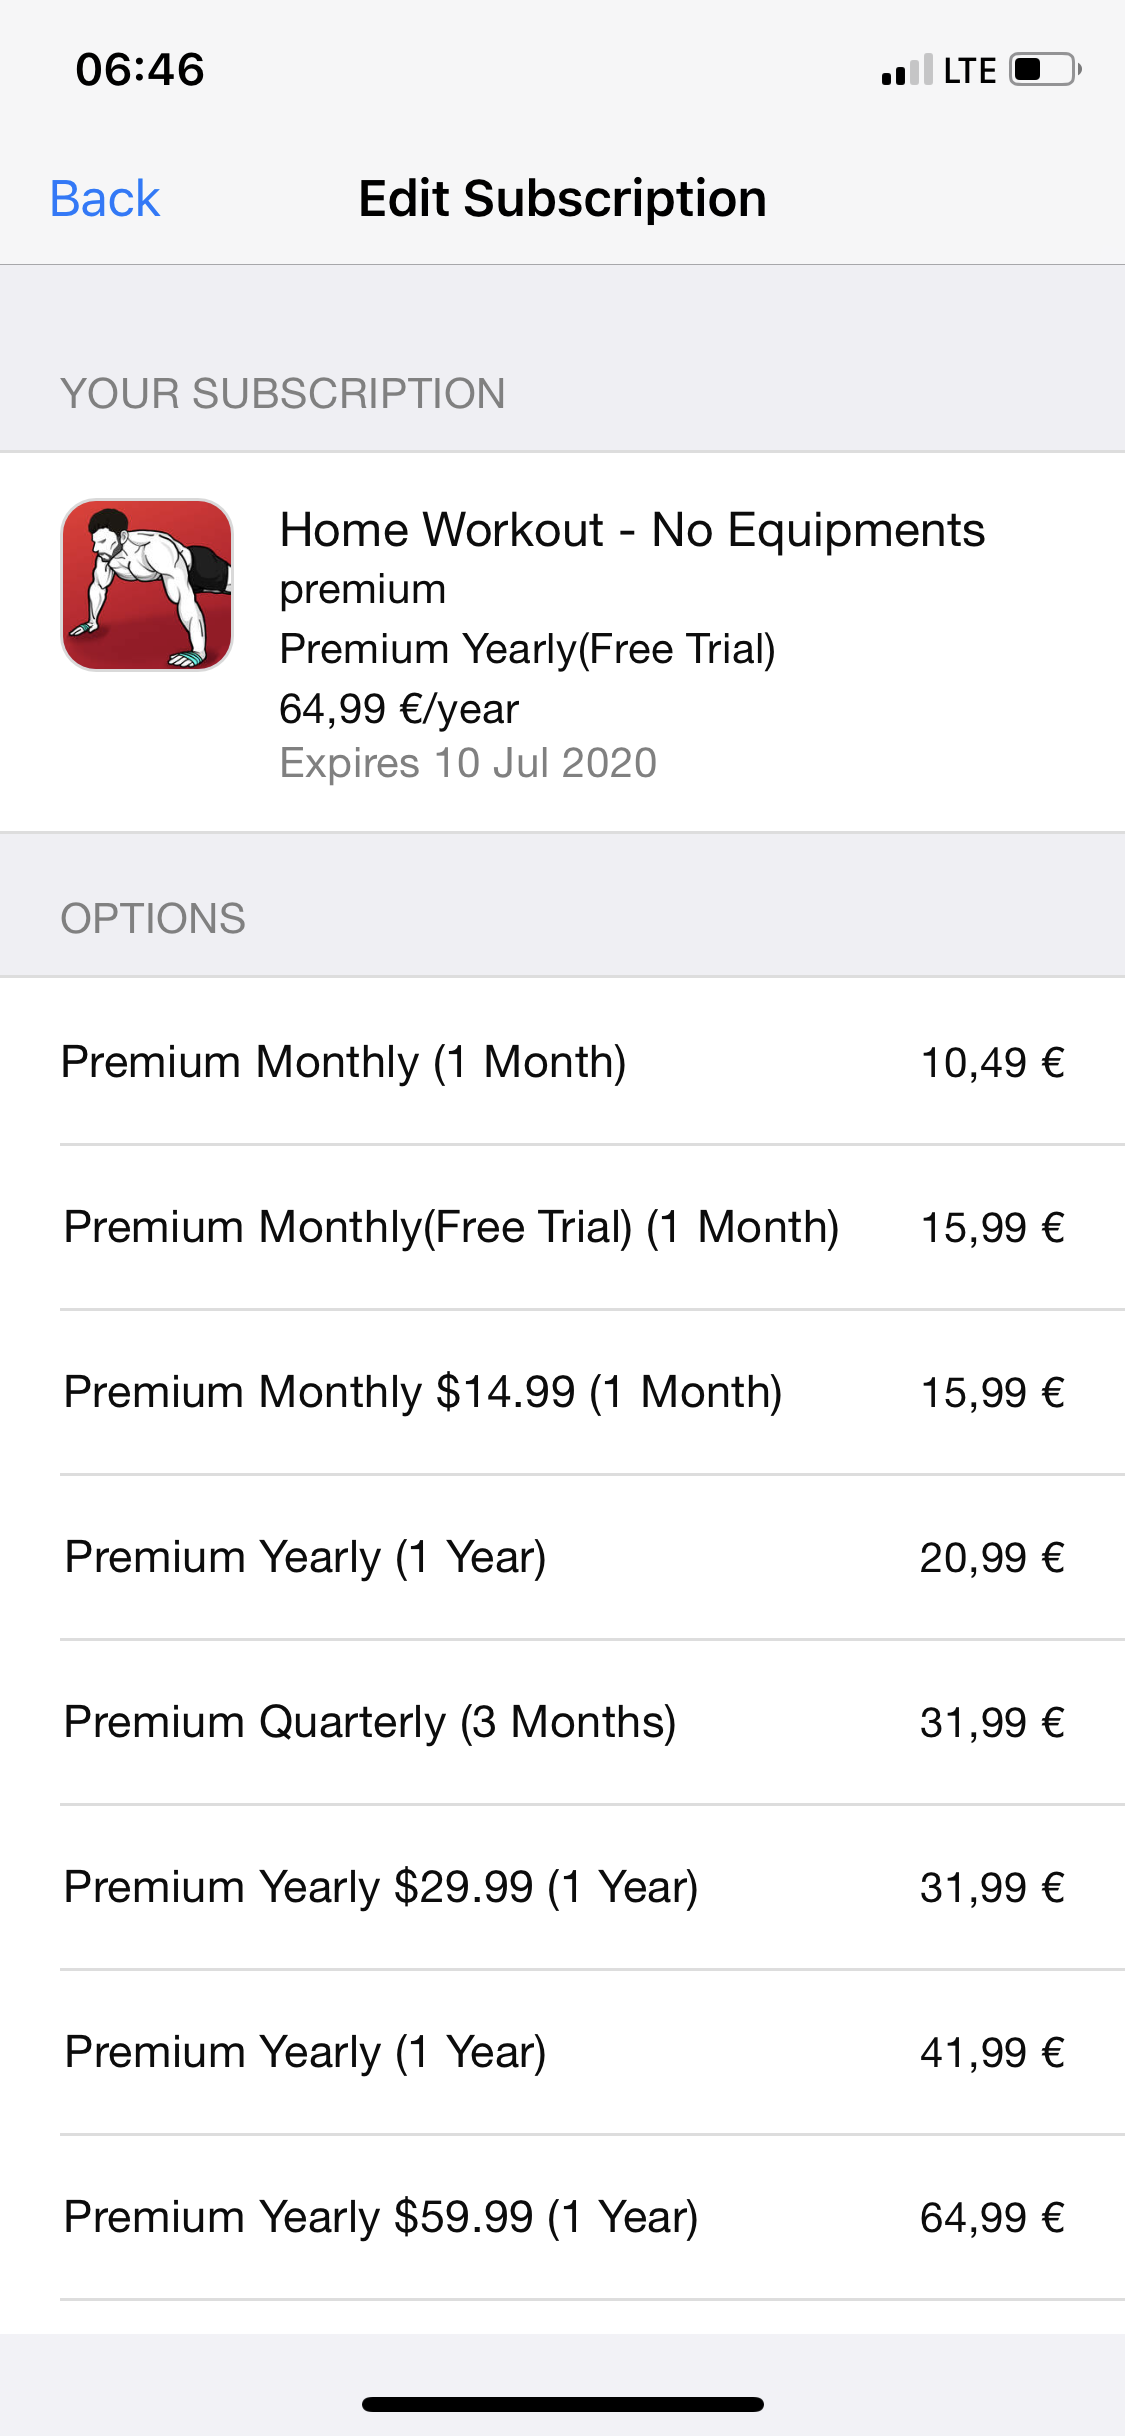This screenshot has width=1125, height=2436.
Task: Tap the Back button
Action: [105, 199]
